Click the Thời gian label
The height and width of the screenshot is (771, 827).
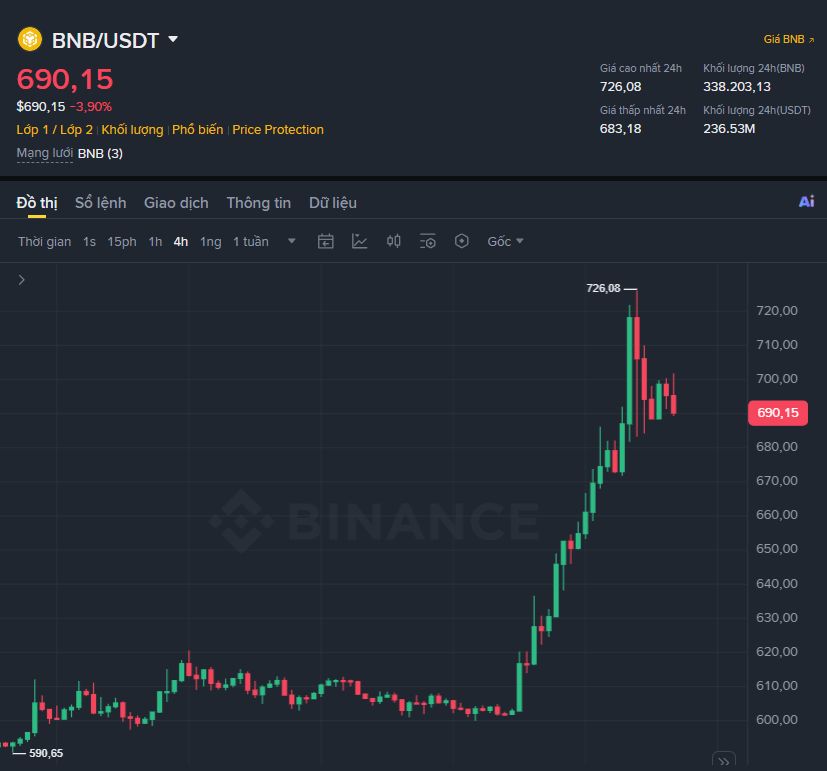[x=44, y=242]
